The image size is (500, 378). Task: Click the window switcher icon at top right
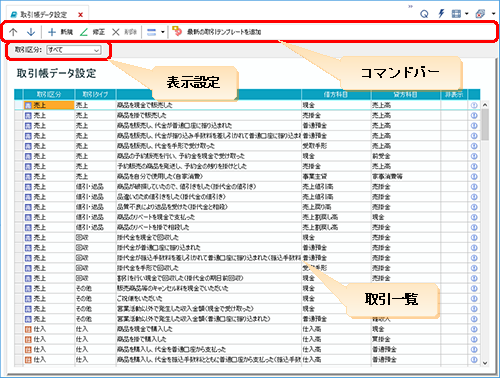[480, 14]
